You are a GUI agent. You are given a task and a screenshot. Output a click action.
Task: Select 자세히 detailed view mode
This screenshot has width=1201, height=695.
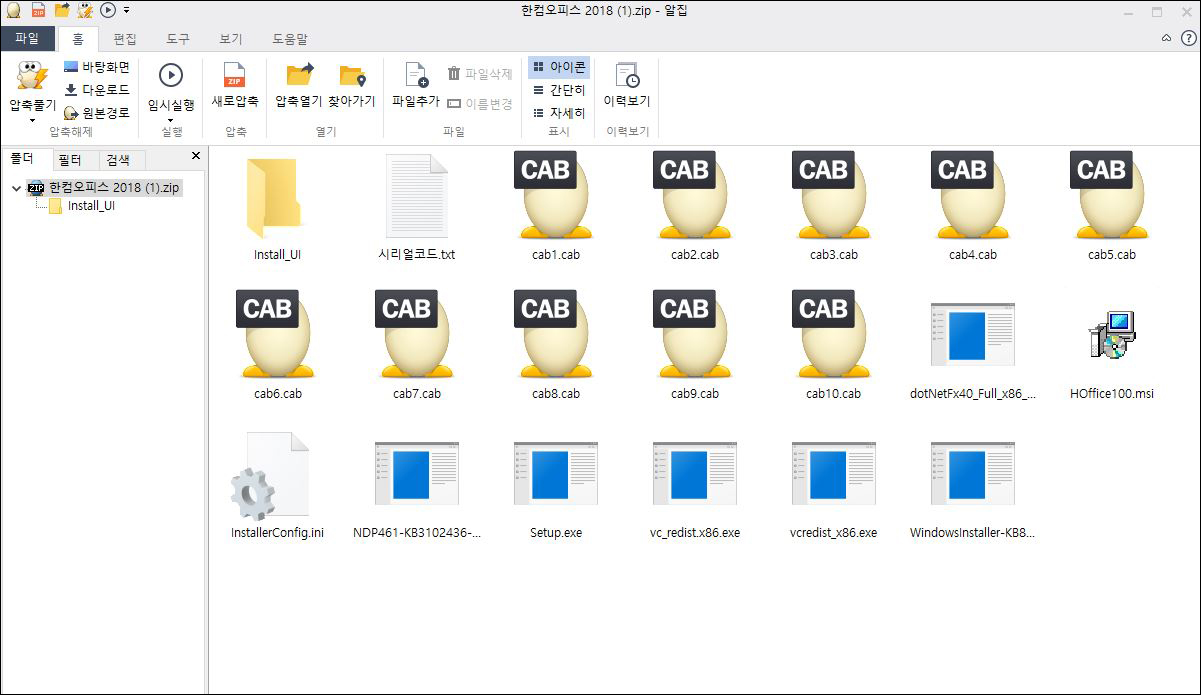tap(559, 113)
